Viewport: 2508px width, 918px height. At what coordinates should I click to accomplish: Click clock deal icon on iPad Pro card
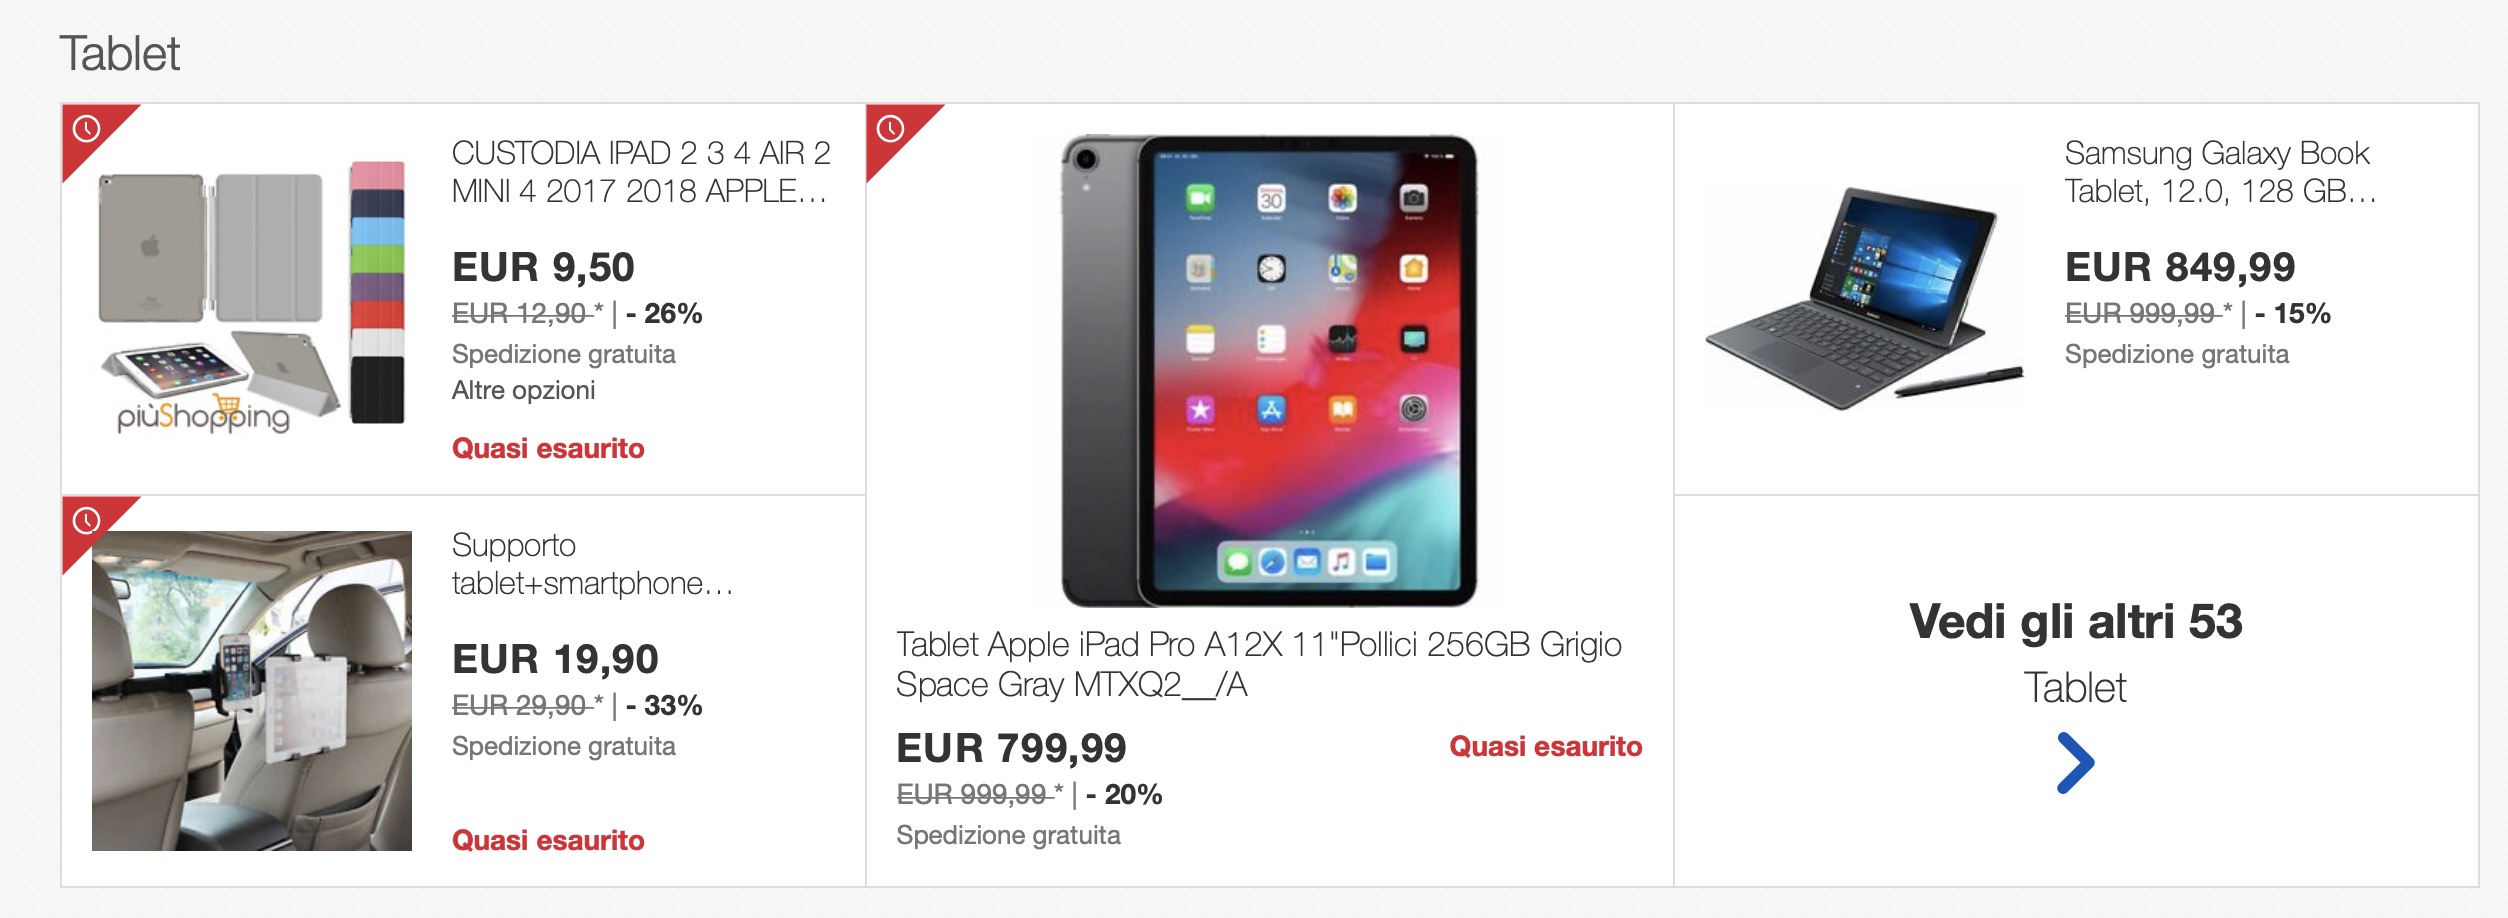pyautogui.click(x=890, y=129)
